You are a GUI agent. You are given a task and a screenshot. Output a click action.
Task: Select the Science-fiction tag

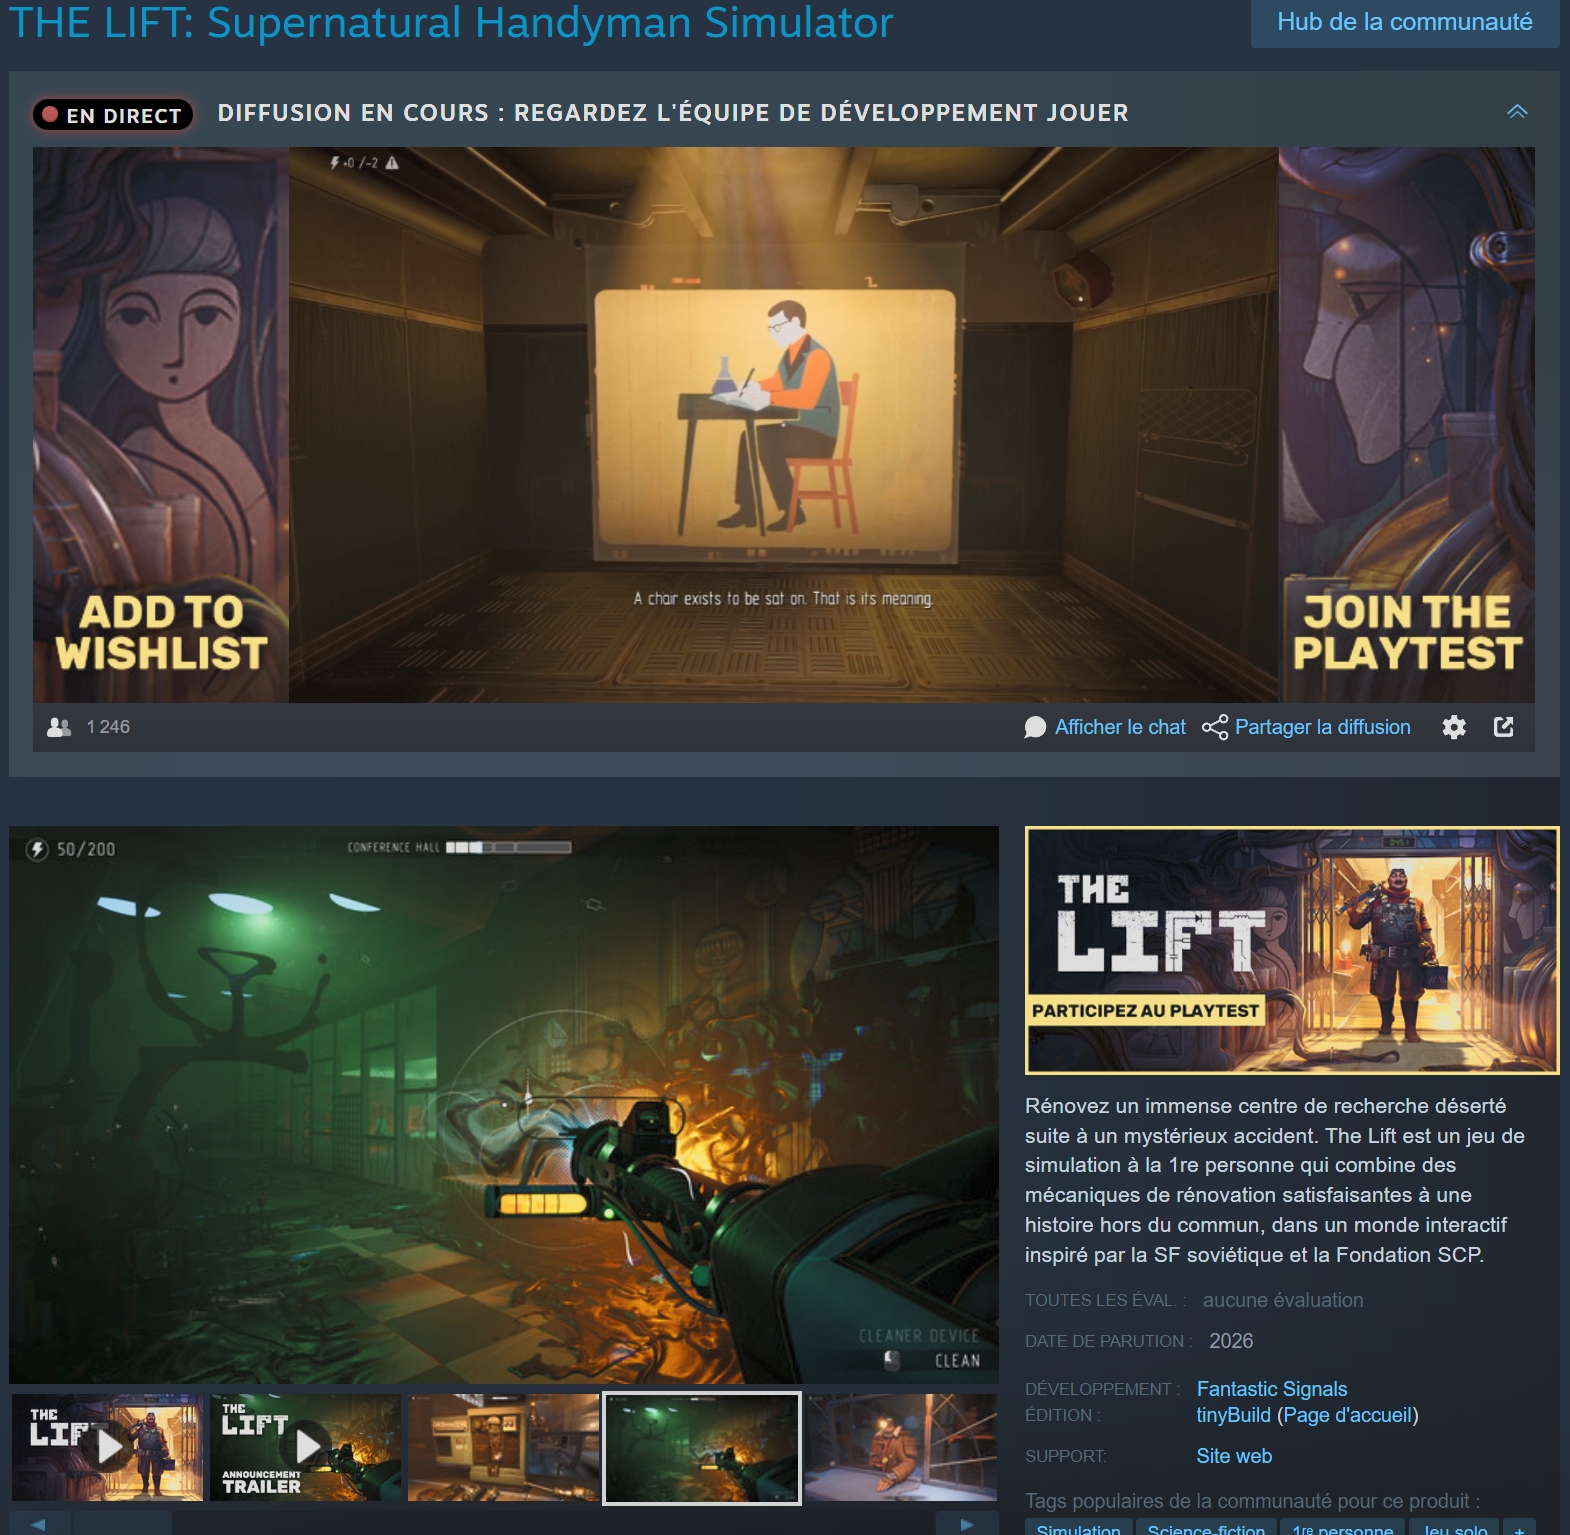(x=1206, y=1528)
